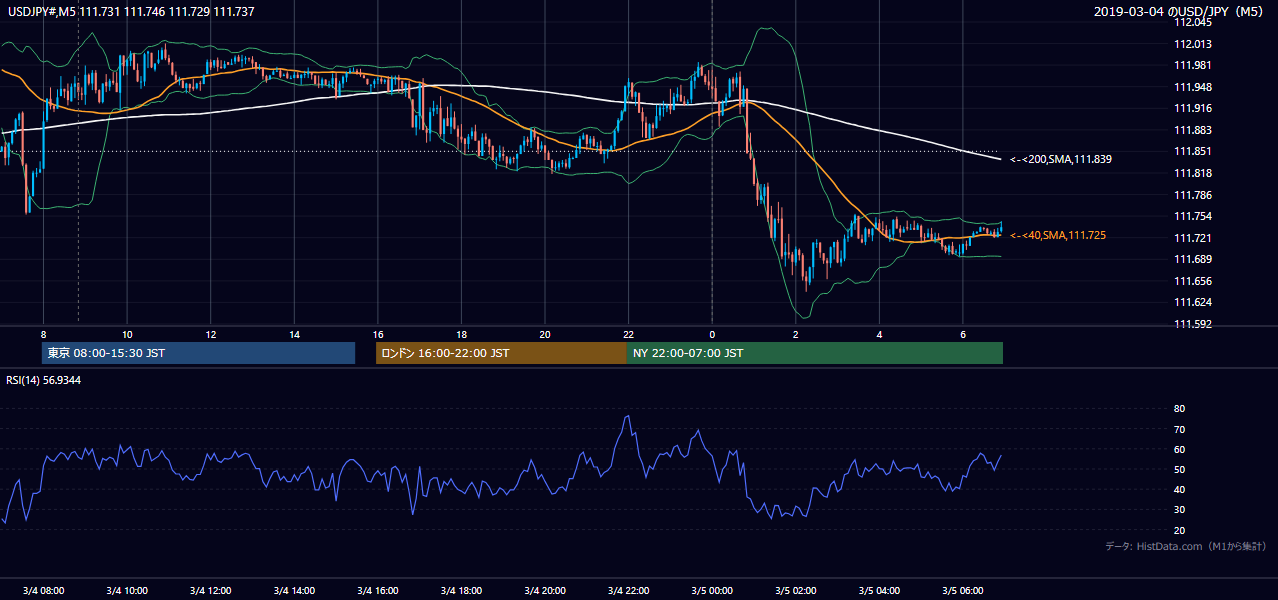Select the ロンドン 16:00-22:00 JST session bar
The image size is (1278, 600).
[x=501, y=353]
